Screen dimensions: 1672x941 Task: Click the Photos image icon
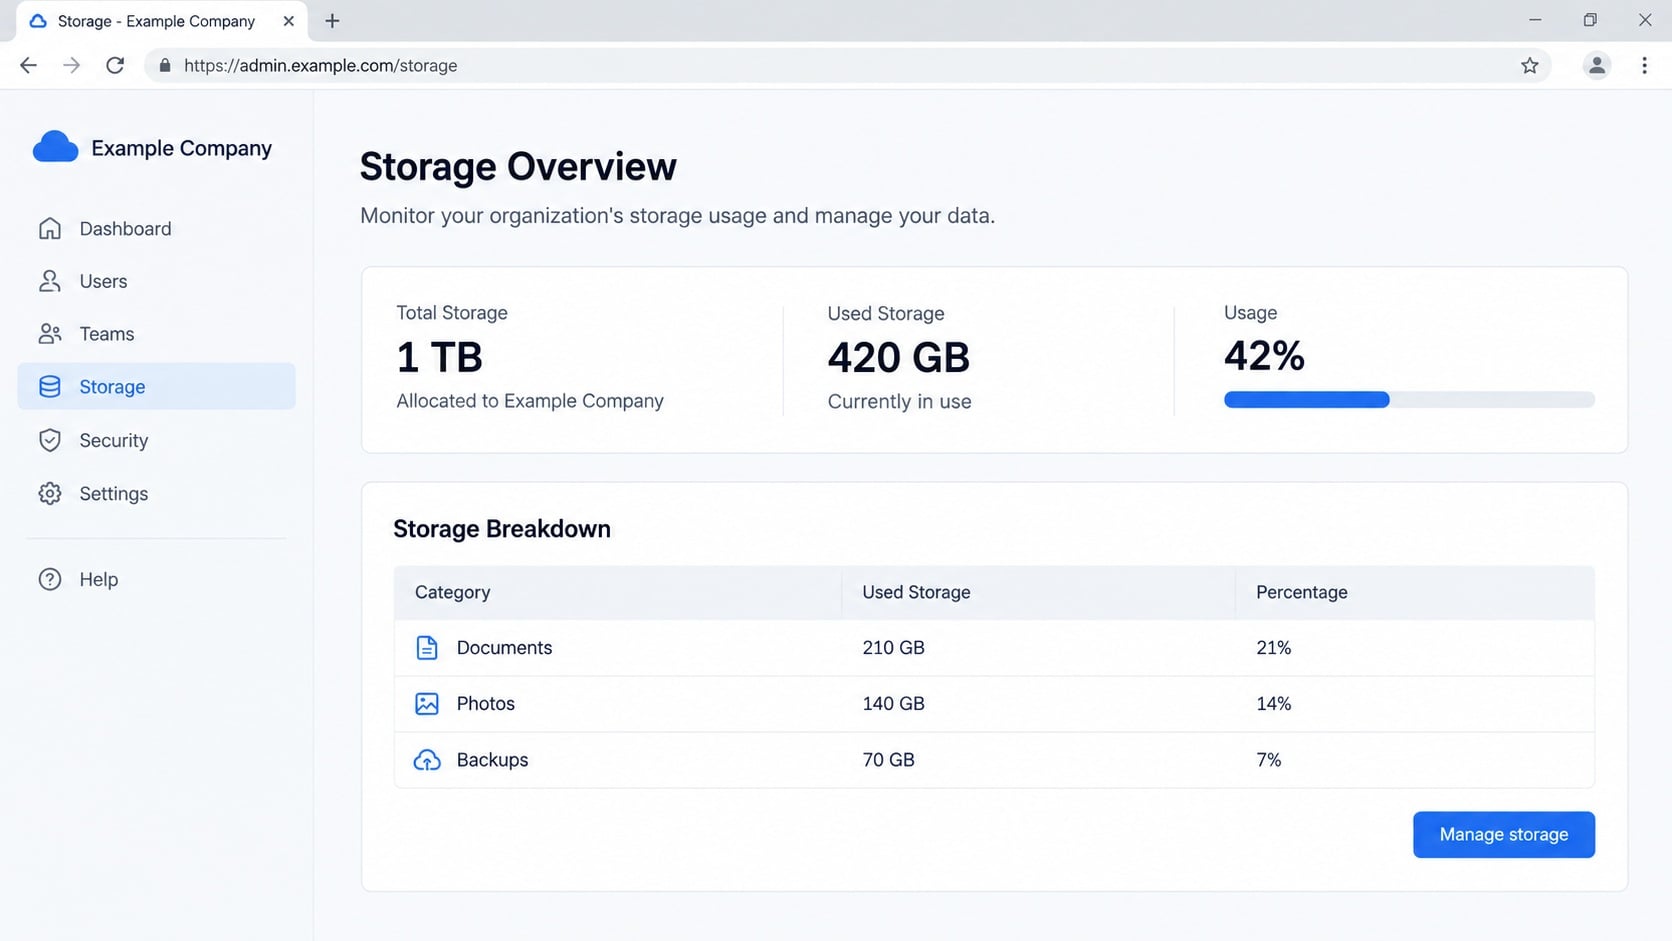[427, 704]
